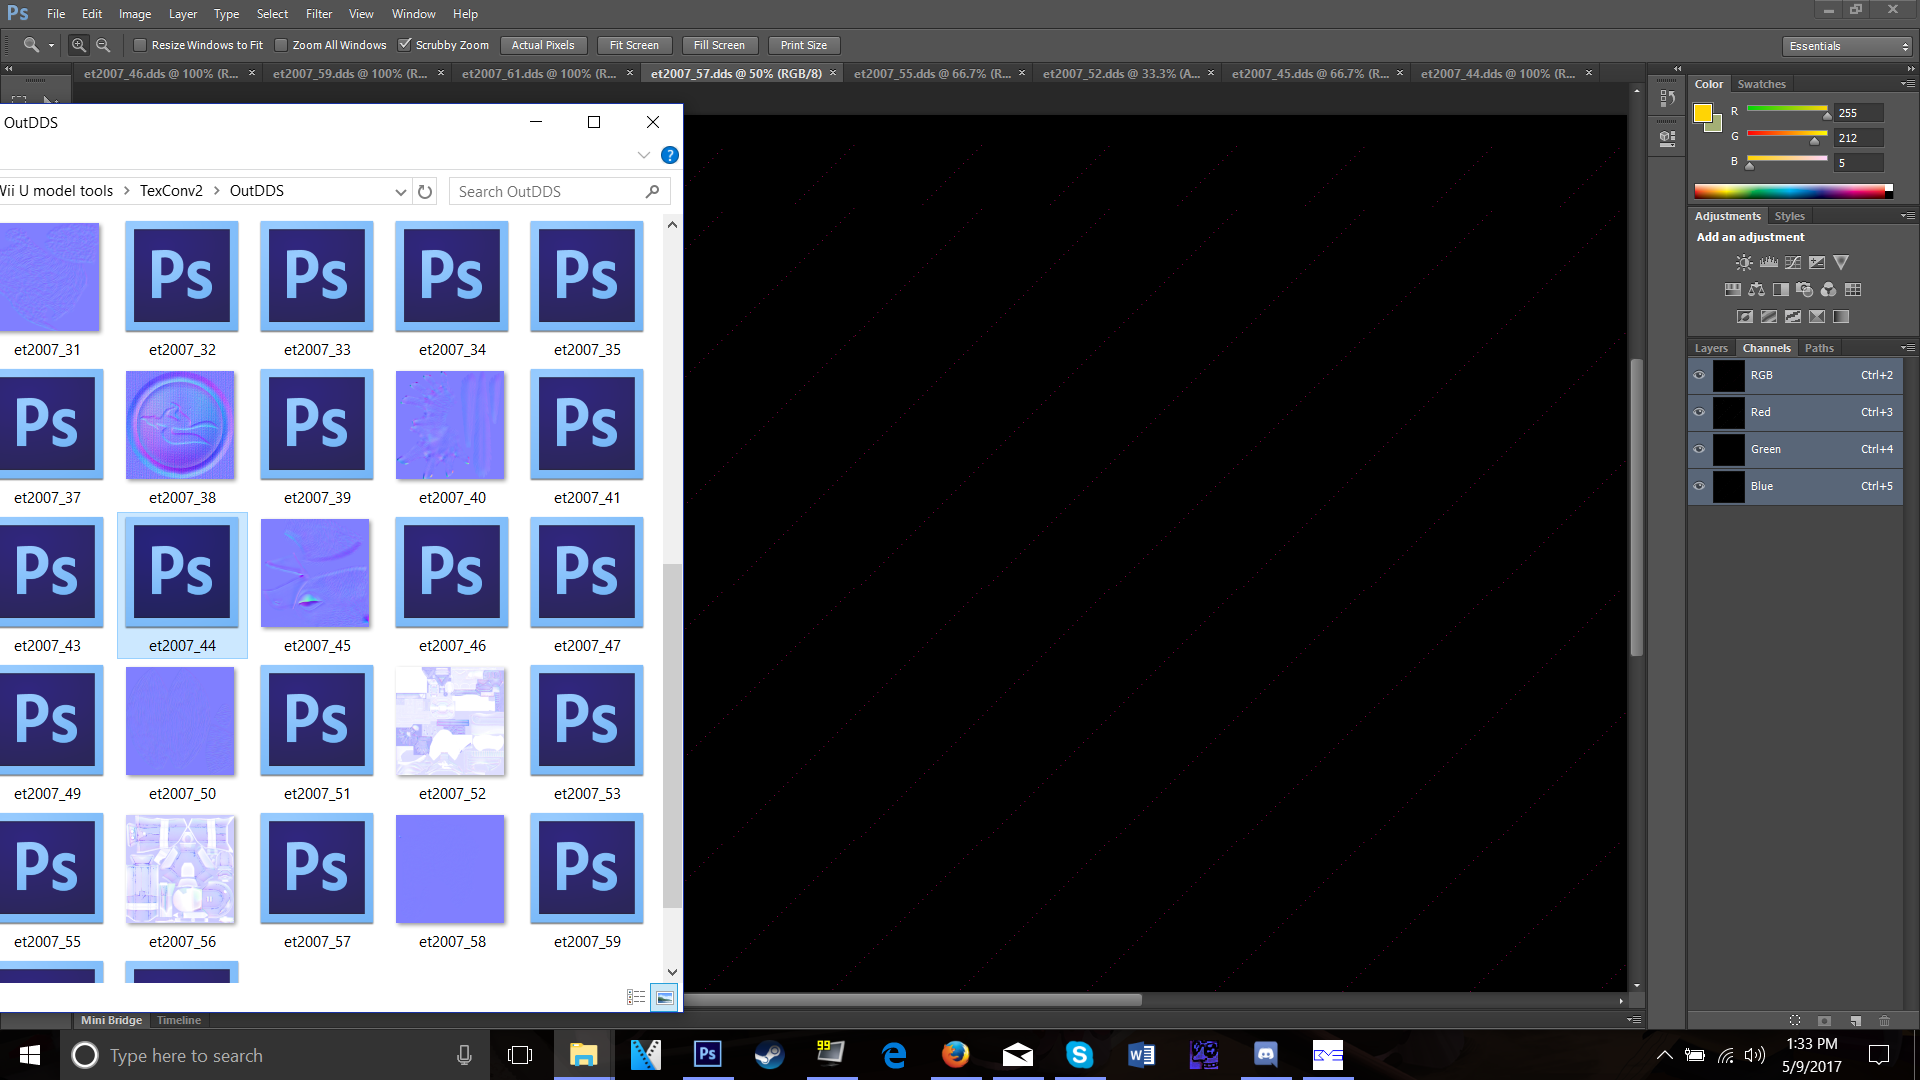Viewport: 1920px width, 1080px height.
Task: Add a Channel Mixer adjustment
Action: (x=1829, y=290)
